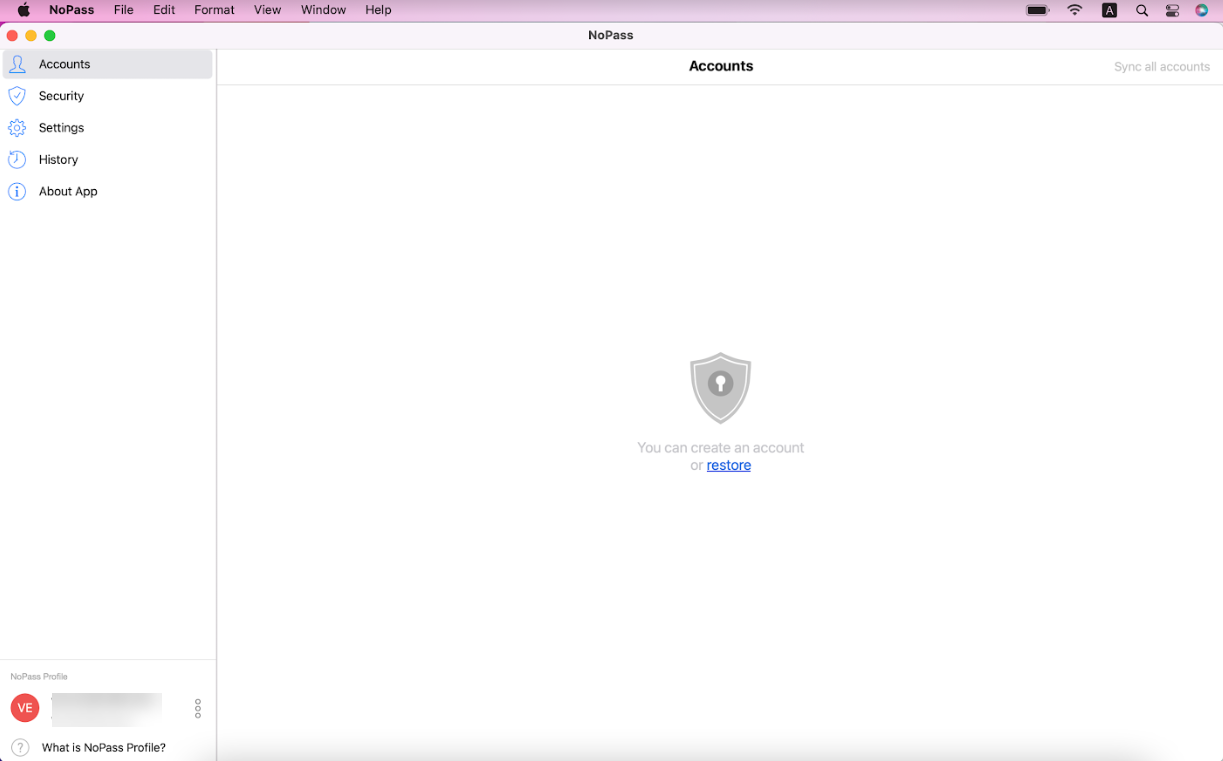Open Control Center from the menu bar
The image size is (1223, 761).
1173,10
